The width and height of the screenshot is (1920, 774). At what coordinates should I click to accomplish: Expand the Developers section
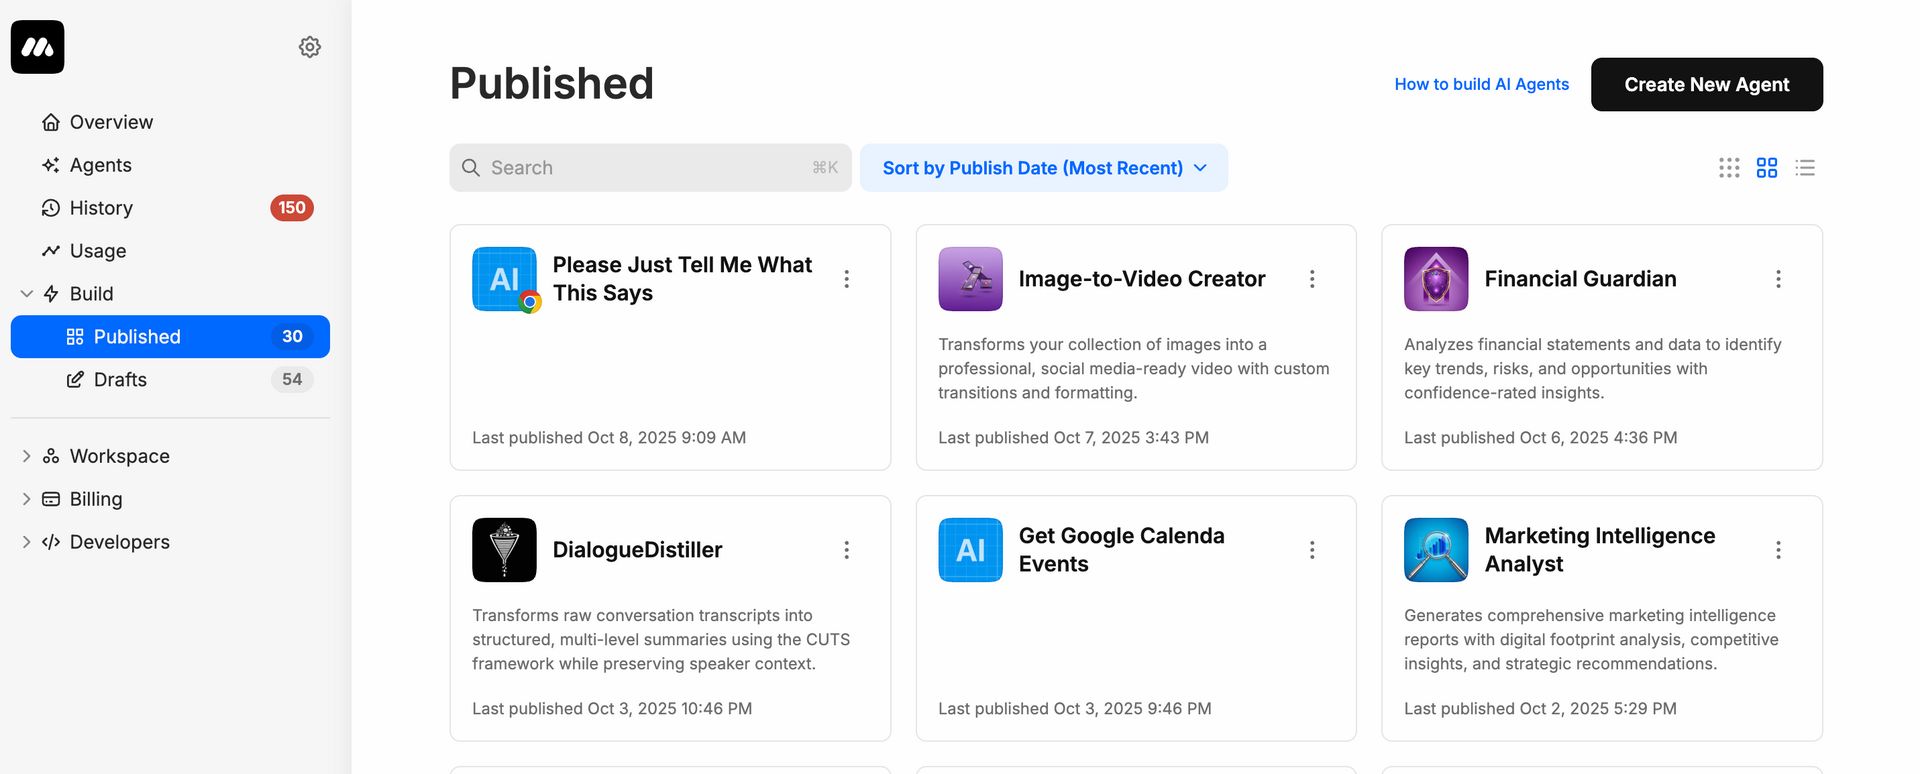pos(27,542)
